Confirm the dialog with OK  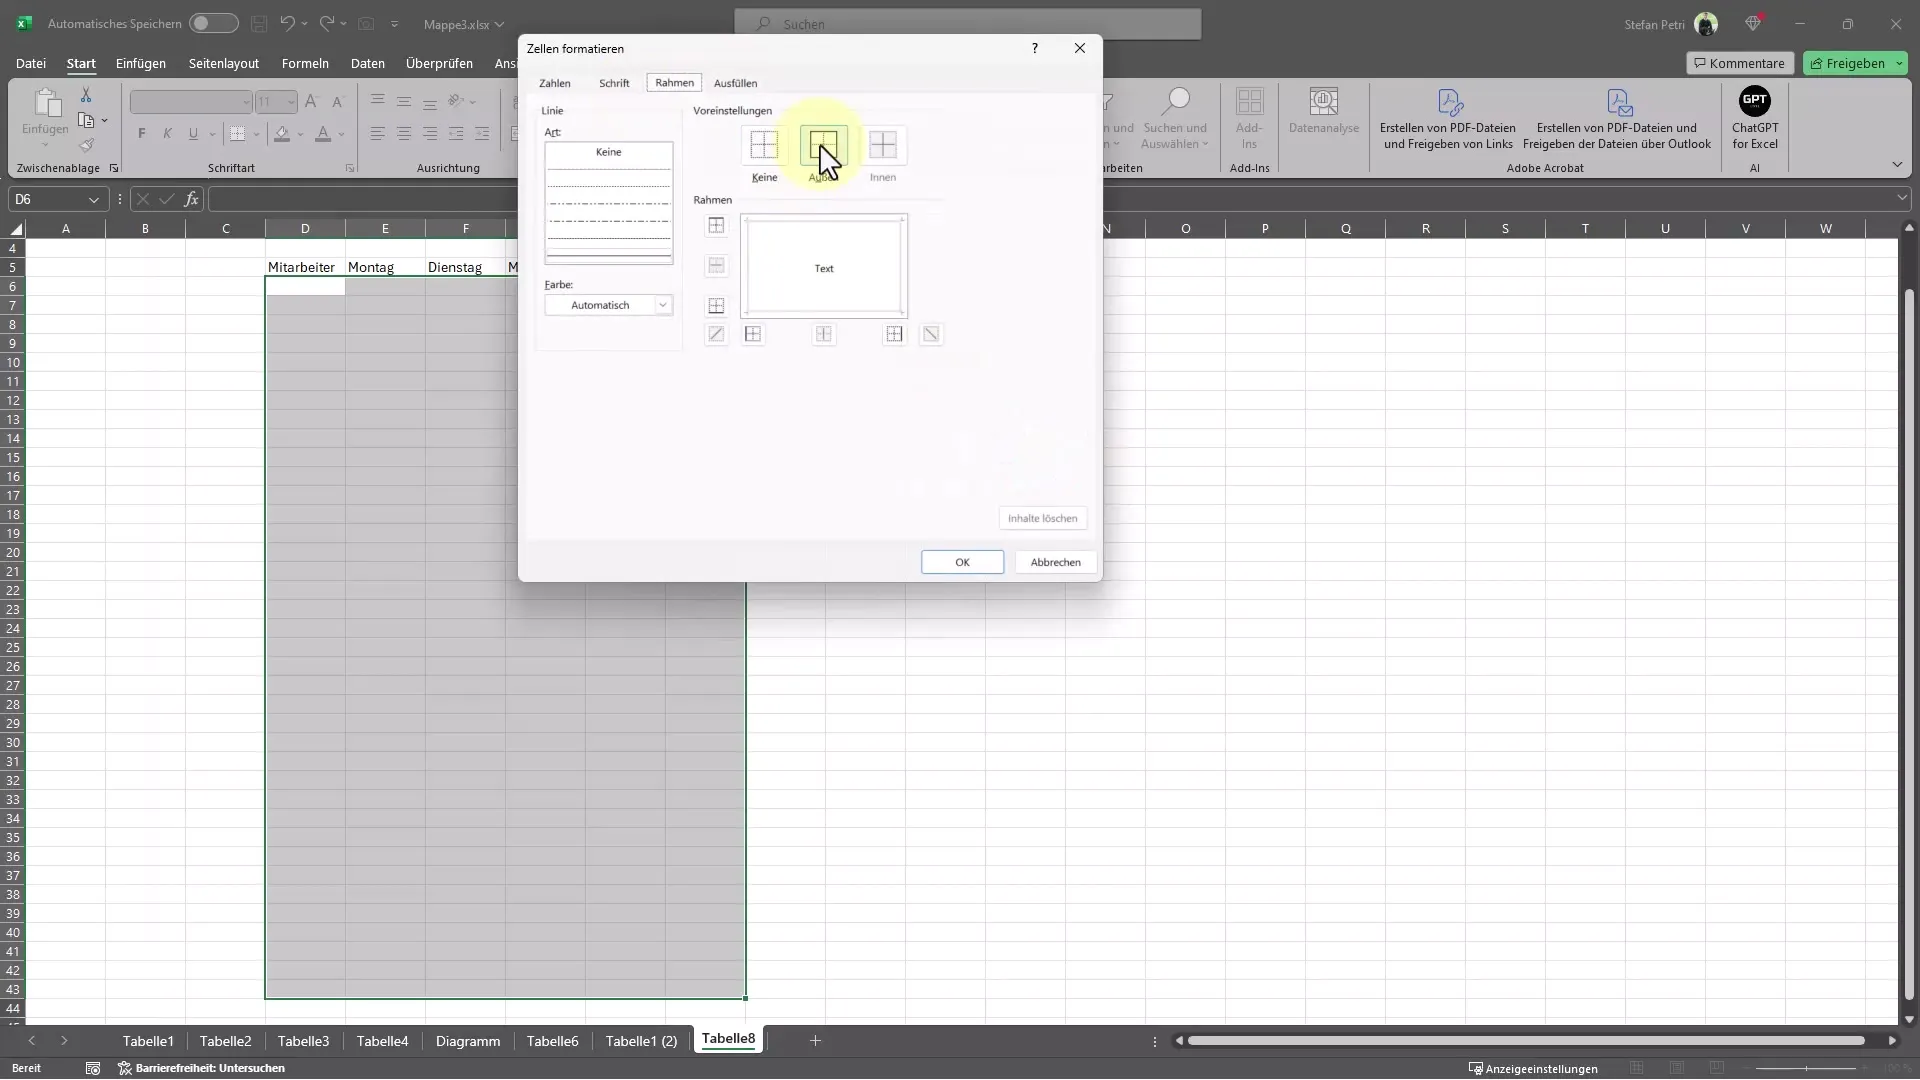[962, 562]
